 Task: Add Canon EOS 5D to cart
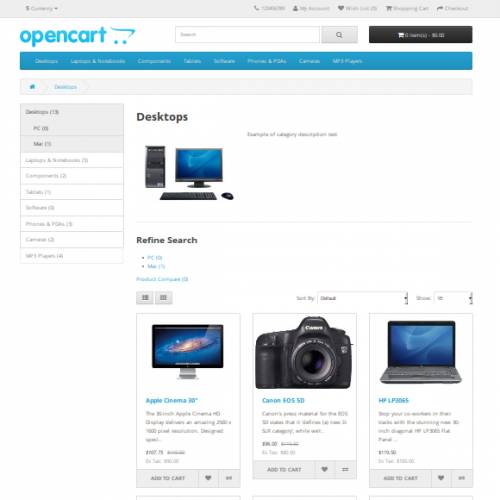(284, 469)
